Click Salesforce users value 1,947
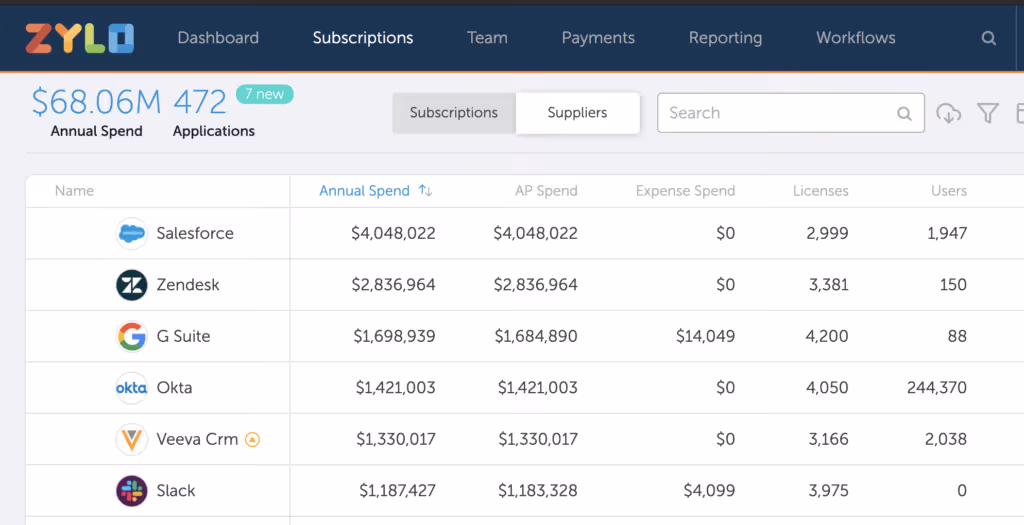This screenshot has width=1024, height=525. coord(947,233)
